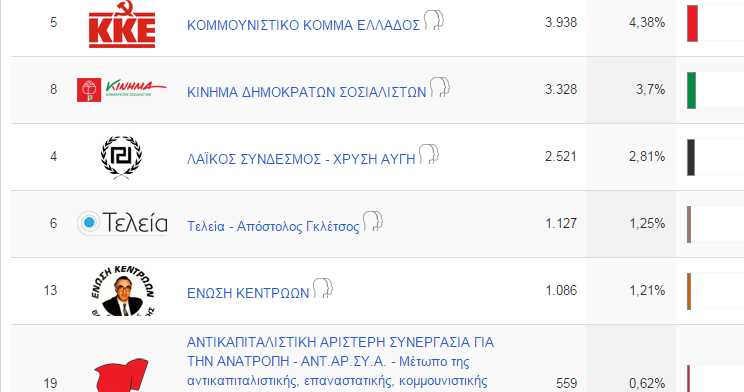
Task: Click the Ένωση Κεντρώων portrait logo
Action: tap(122, 291)
